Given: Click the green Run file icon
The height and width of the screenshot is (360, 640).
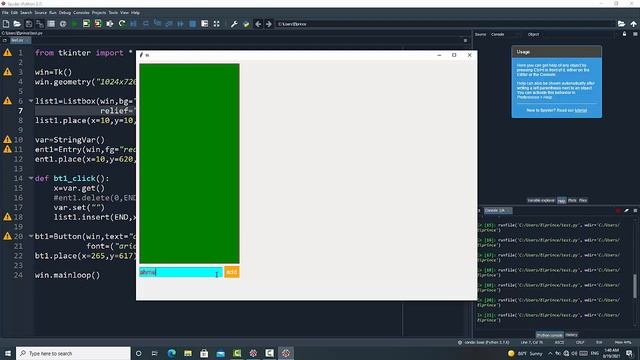Looking at the screenshot, I should 74,24.
